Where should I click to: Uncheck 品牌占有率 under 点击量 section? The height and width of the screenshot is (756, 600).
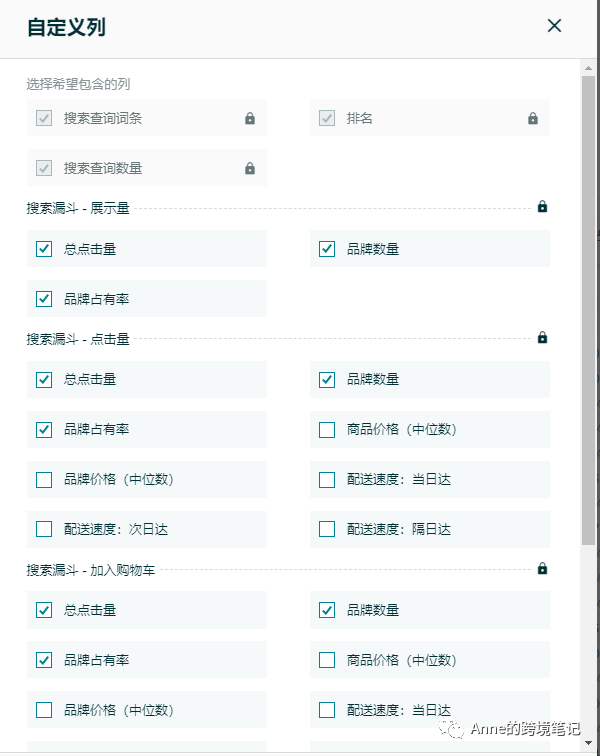pos(44,430)
